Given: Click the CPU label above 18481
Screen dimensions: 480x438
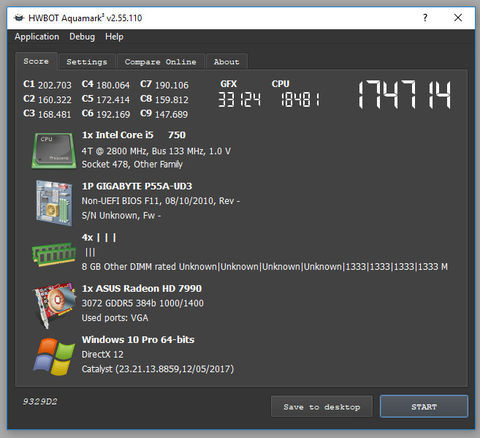Looking at the screenshot, I should point(281,84).
